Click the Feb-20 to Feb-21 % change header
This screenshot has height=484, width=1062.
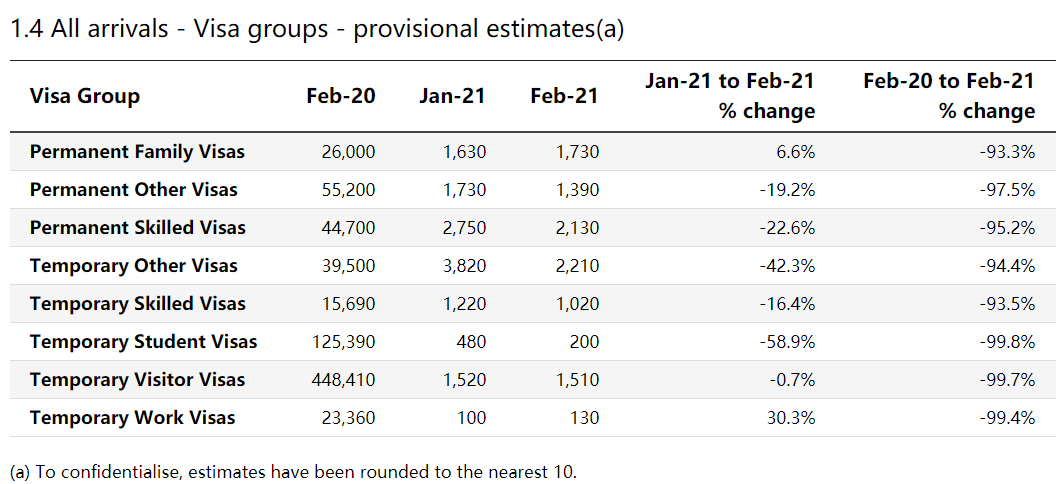[948, 96]
